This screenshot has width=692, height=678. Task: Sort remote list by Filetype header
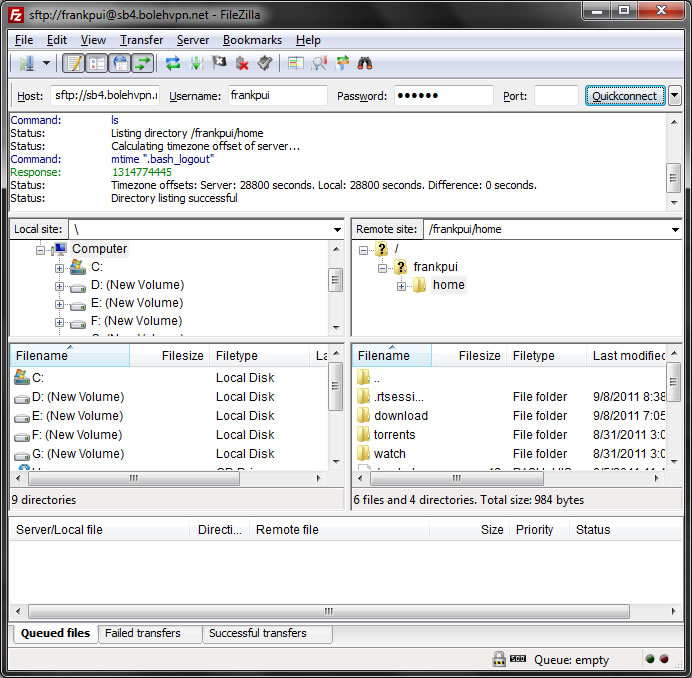click(x=545, y=356)
